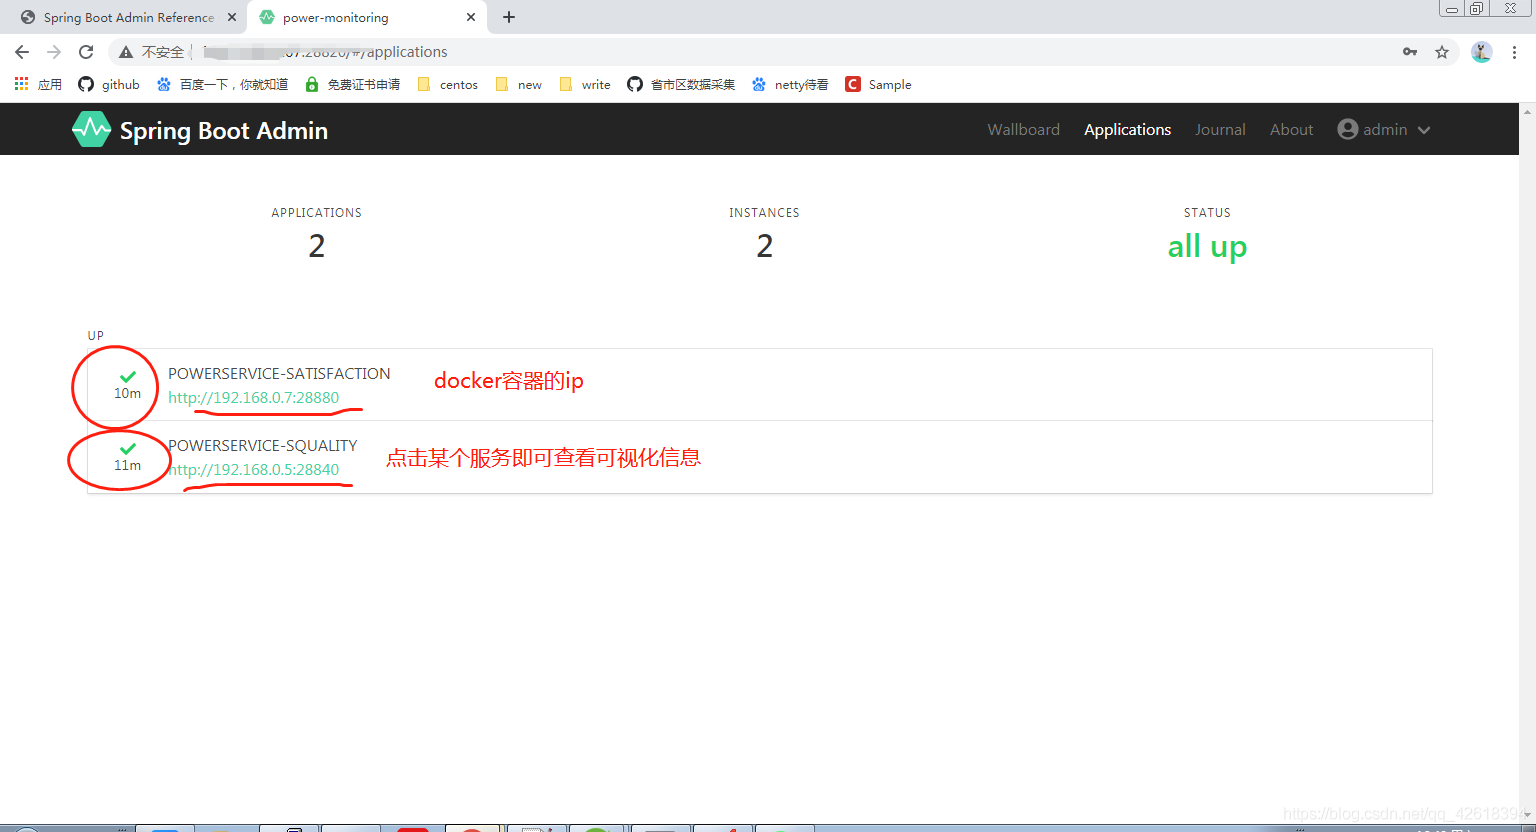Open a new browser tab

(x=509, y=17)
